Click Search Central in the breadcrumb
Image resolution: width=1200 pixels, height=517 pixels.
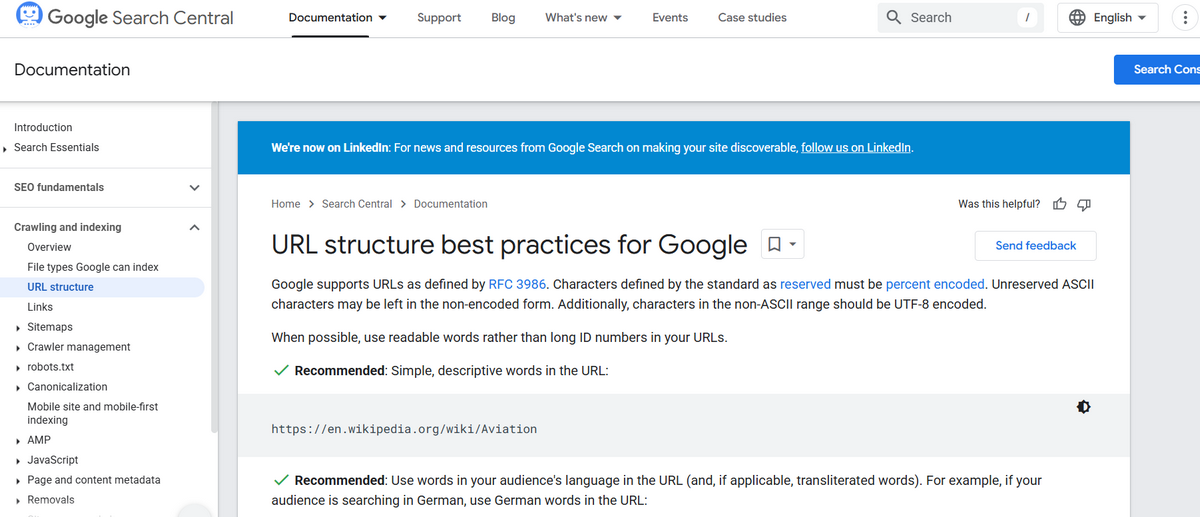point(357,204)
